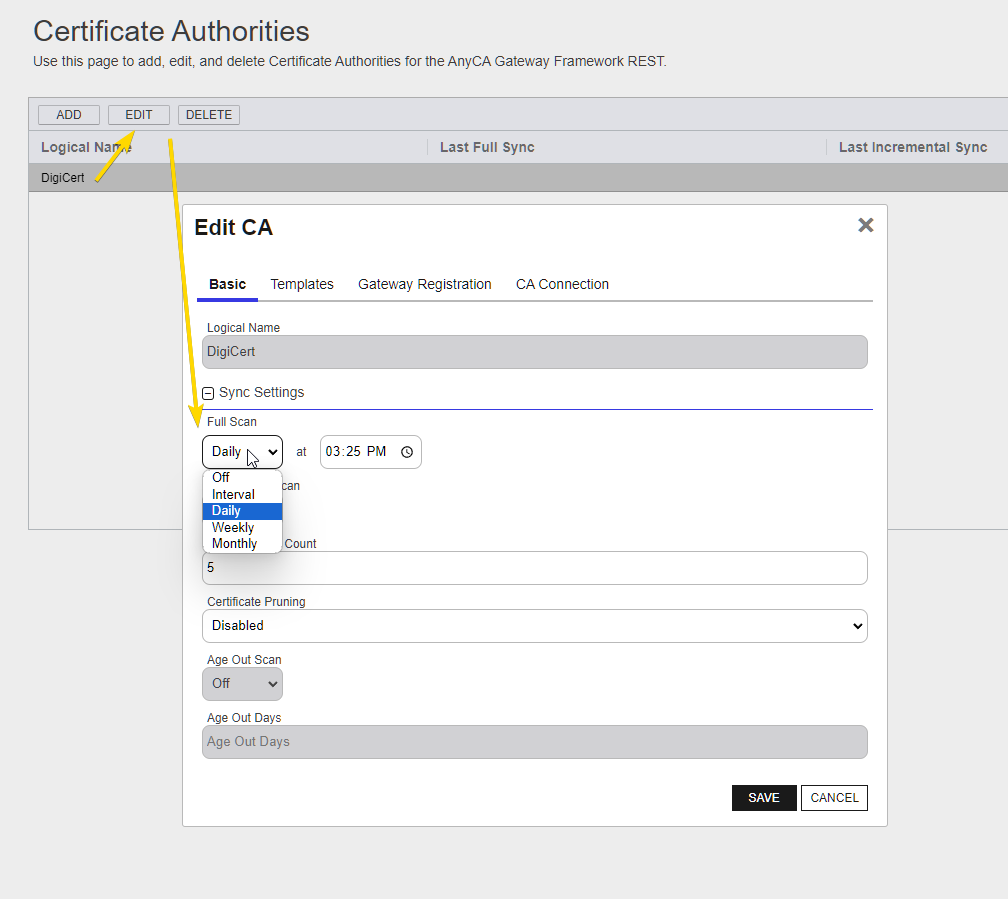Choose Daily in the open dropdown list
The image size is (1008, 899).
pyautogui.click(x=227, y=511)
